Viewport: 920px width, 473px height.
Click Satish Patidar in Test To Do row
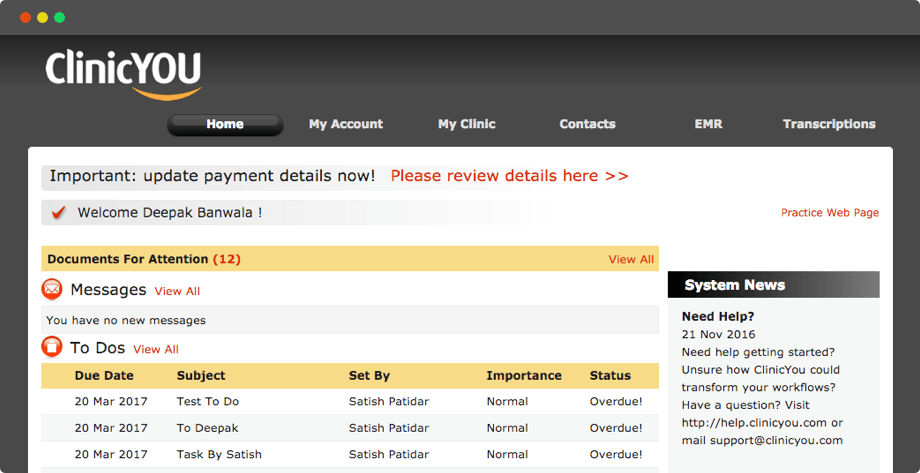tap(388, 401)
